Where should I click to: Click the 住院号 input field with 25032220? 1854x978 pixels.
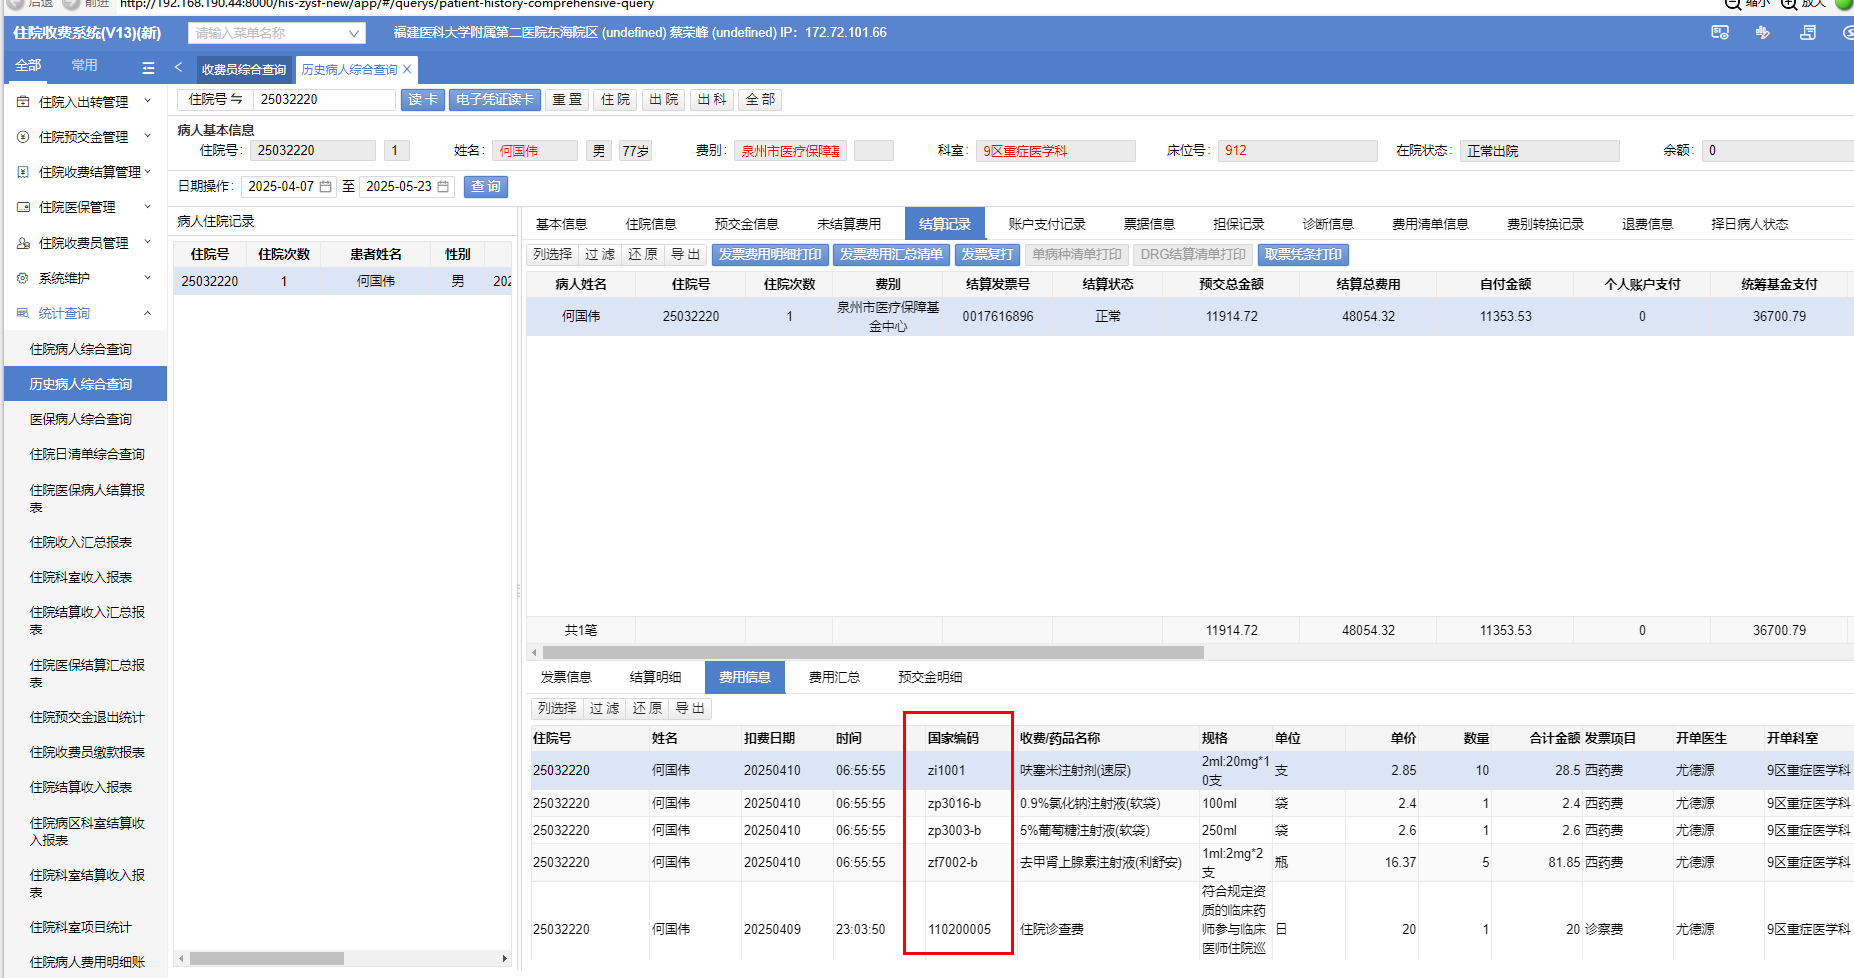pos(324,100)
